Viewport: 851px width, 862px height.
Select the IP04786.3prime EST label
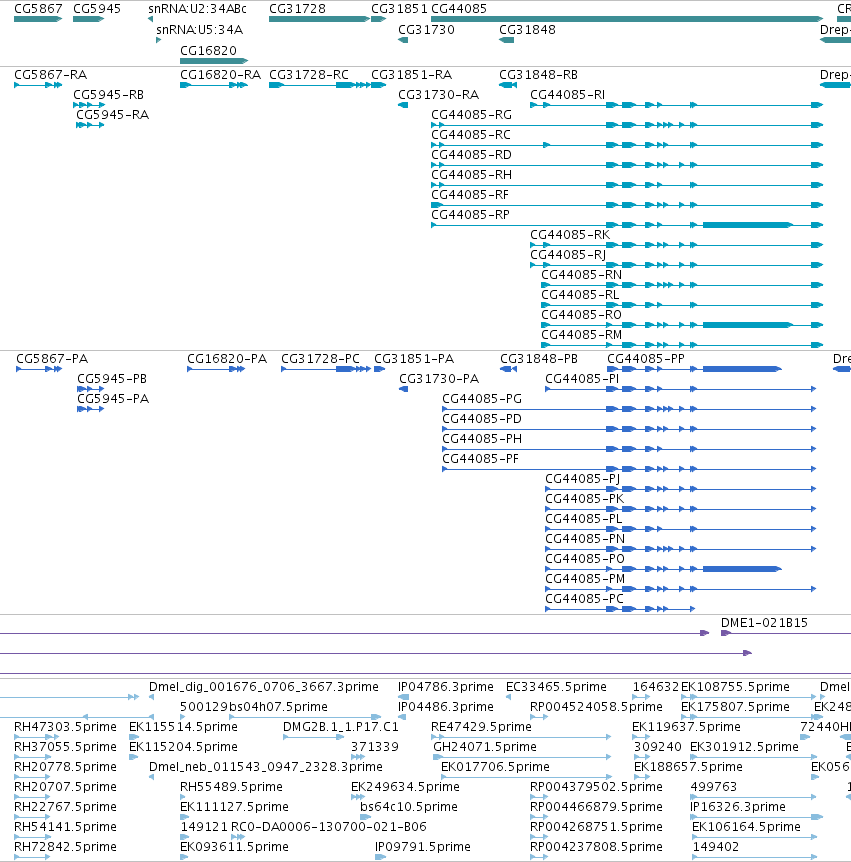446,687
